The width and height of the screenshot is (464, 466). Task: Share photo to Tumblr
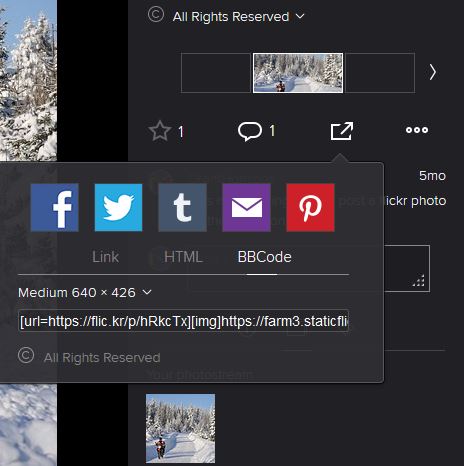[182, 207]
